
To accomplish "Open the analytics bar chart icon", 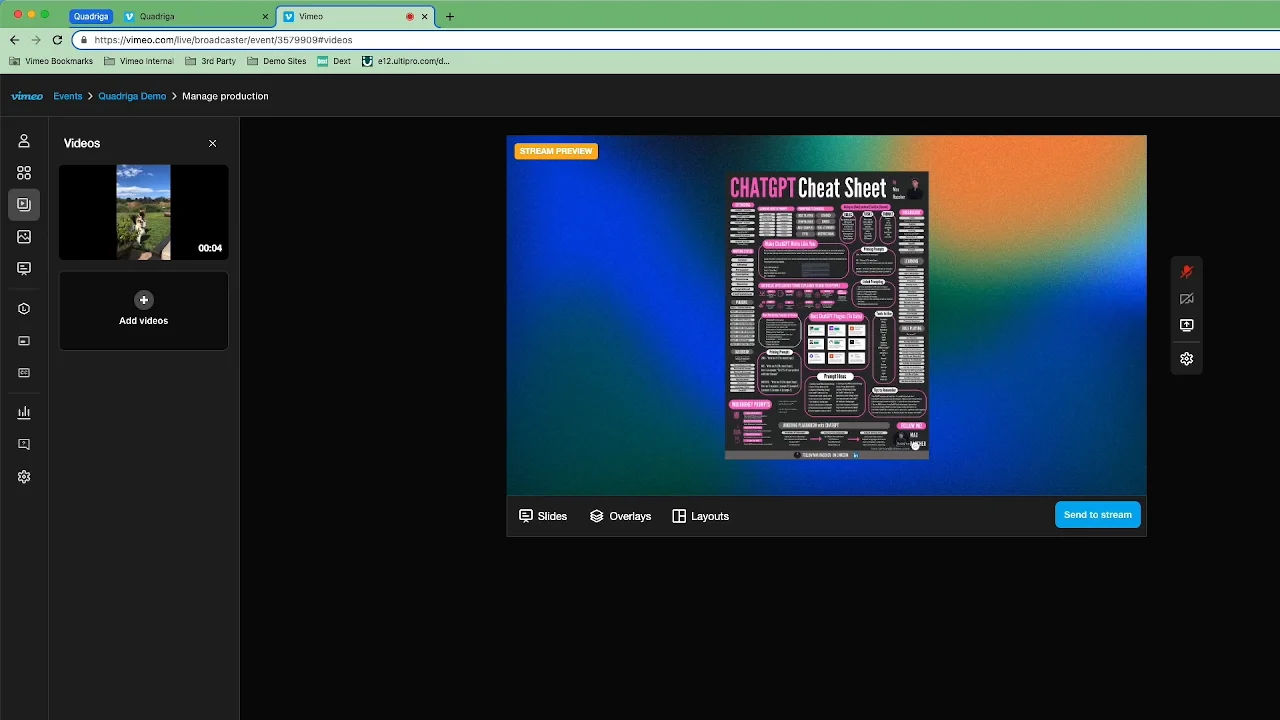I will (24, 412).
